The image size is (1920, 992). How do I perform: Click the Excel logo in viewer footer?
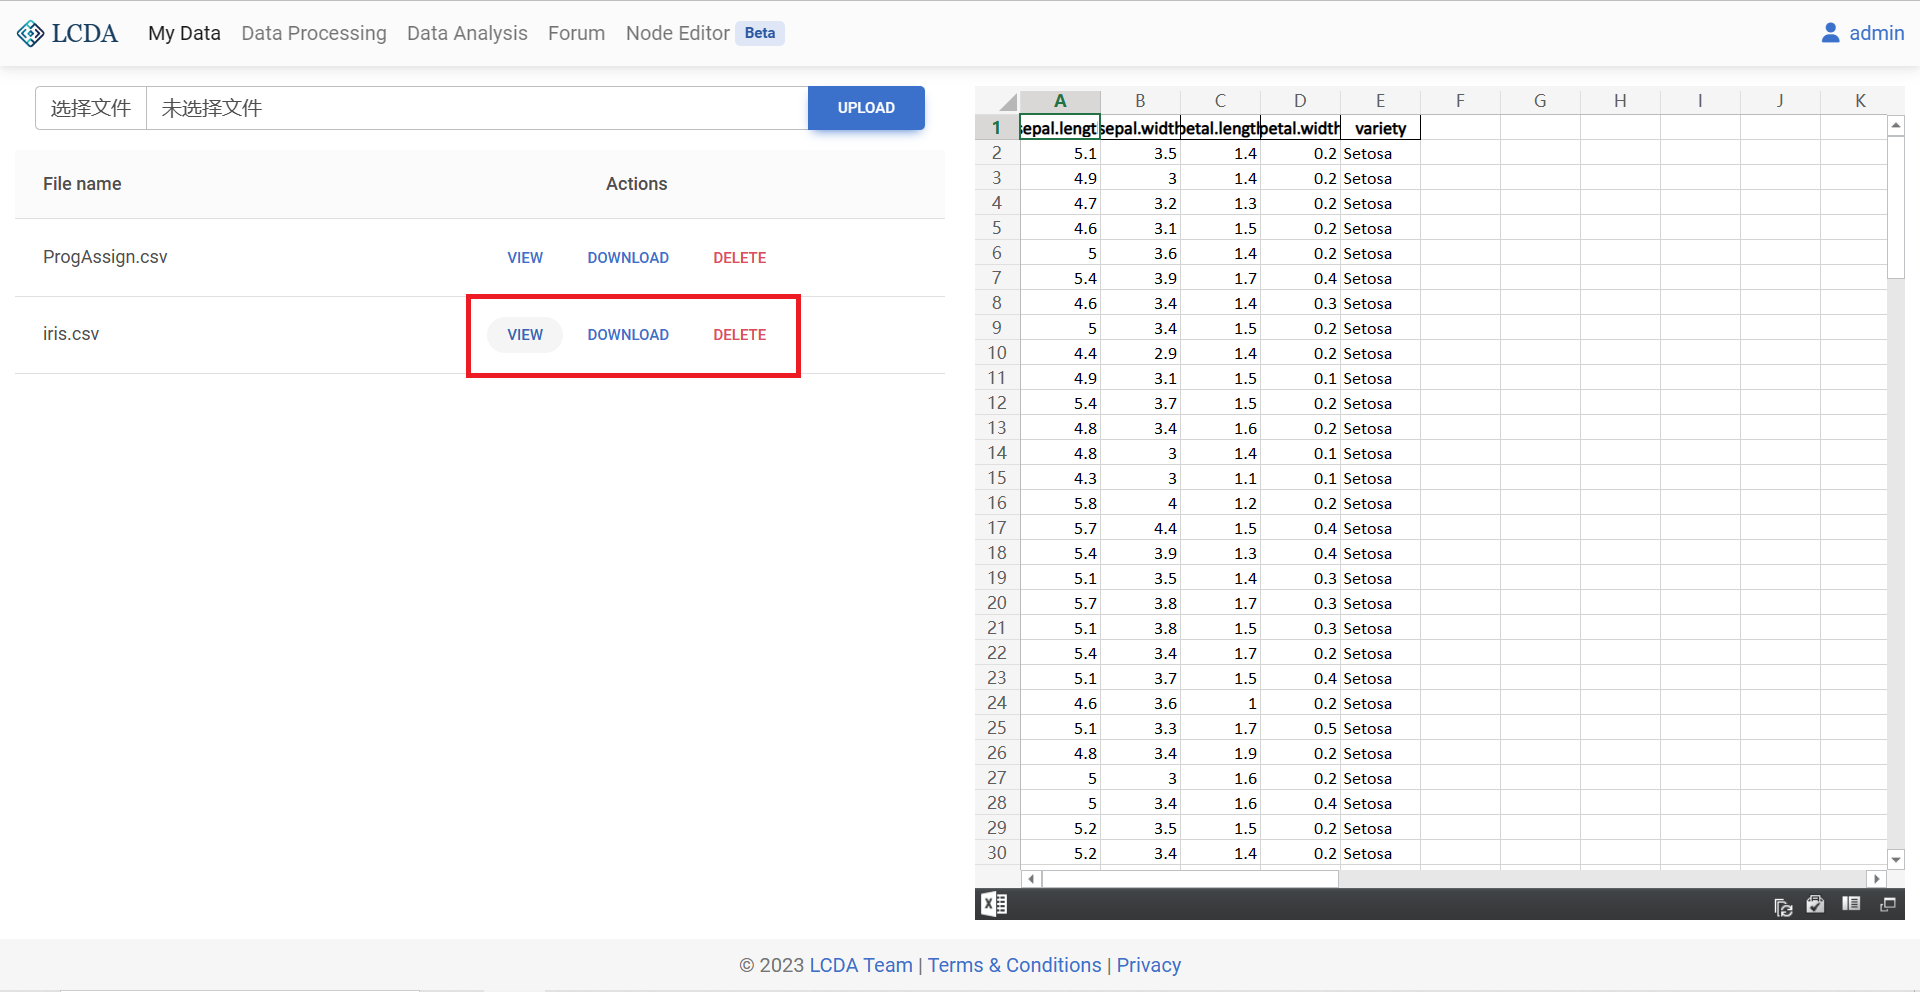click(994, 904)
